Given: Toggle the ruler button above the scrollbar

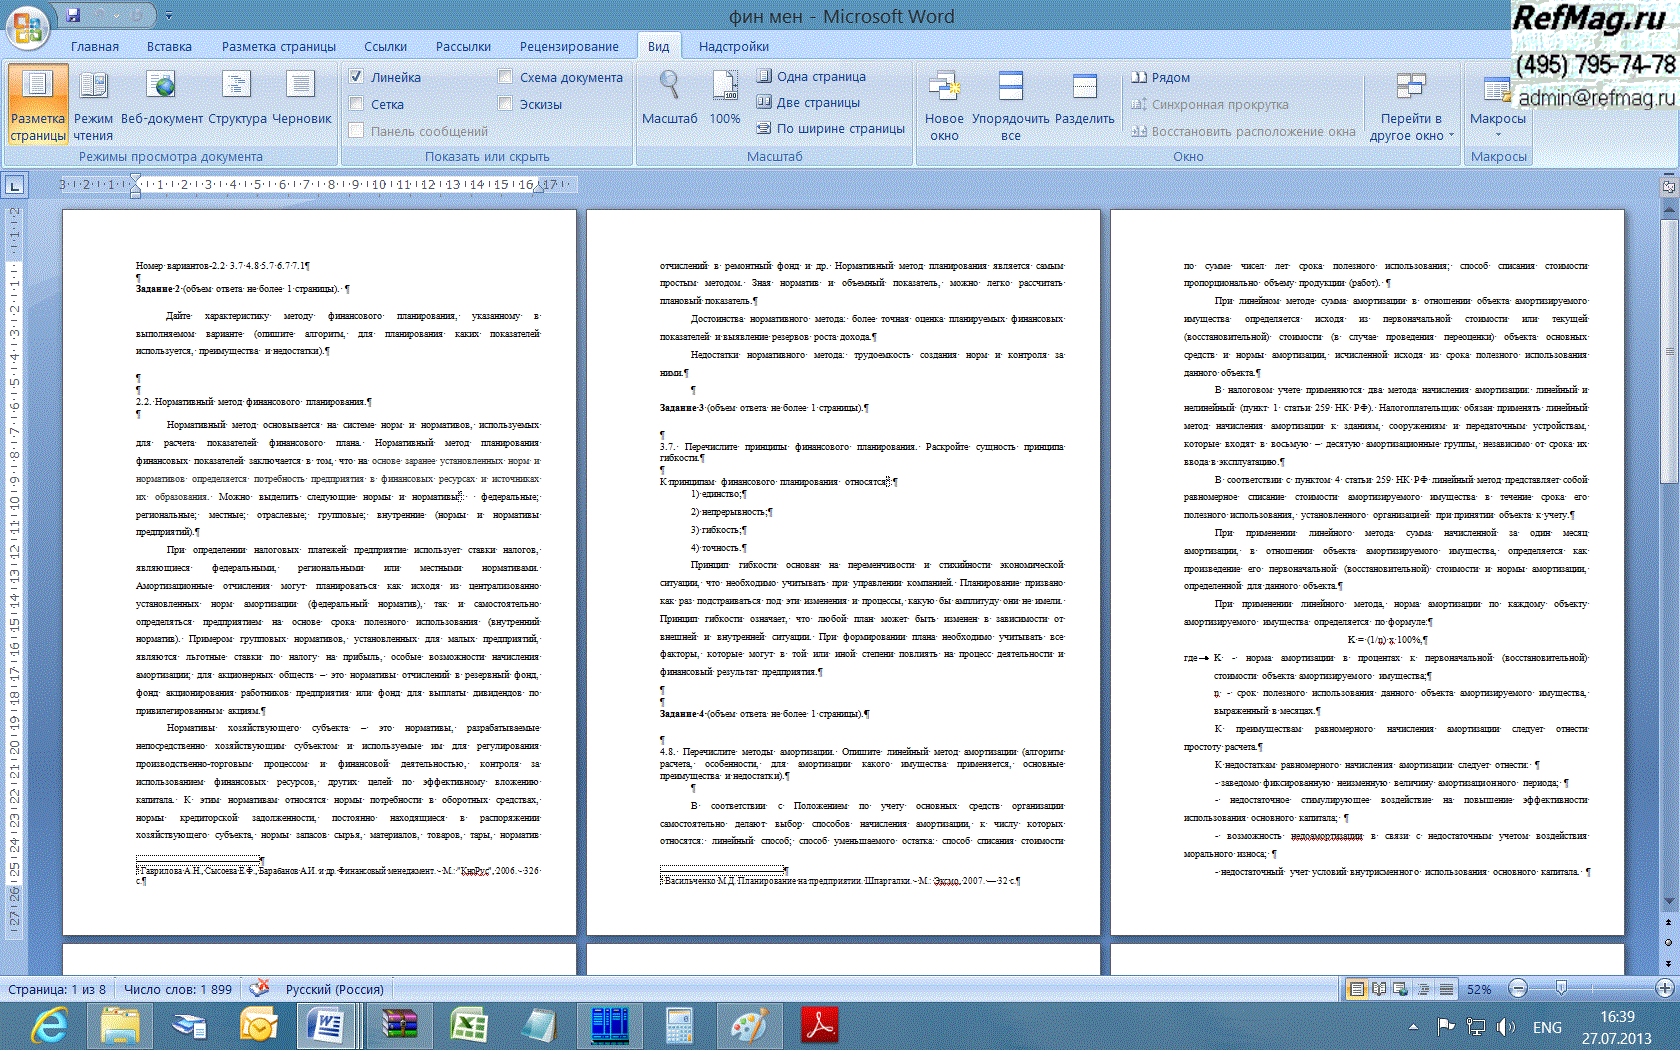Looking at the screenshot, I should point(1668,186).
